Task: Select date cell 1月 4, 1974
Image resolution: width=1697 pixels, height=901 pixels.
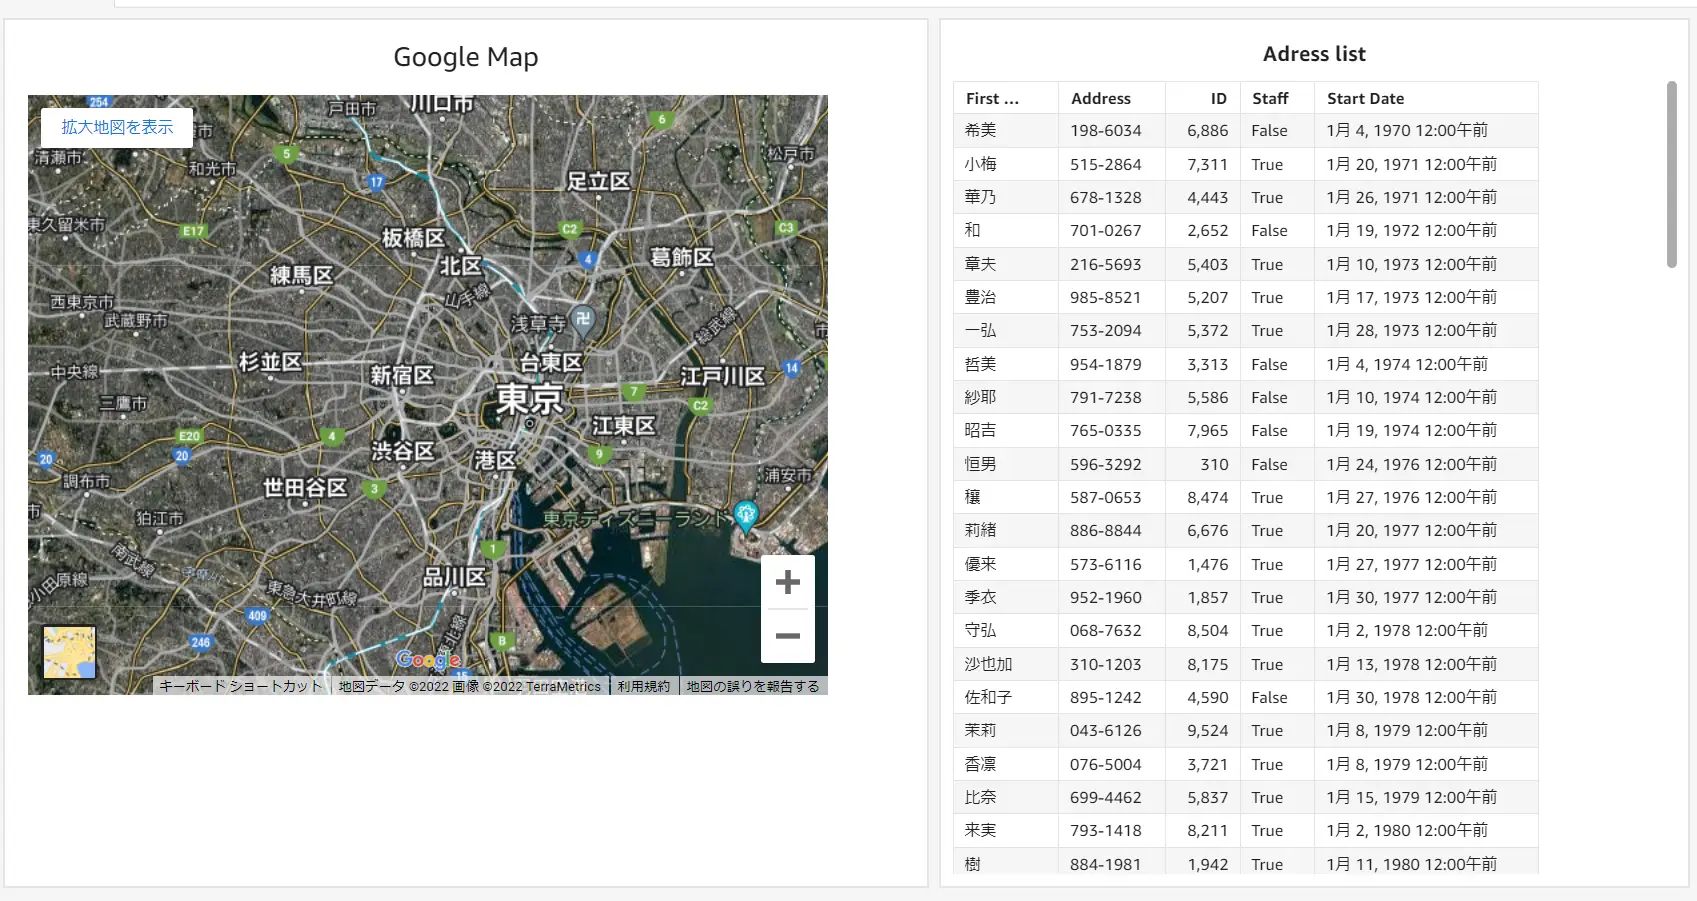Action: tap(1426, 364)
